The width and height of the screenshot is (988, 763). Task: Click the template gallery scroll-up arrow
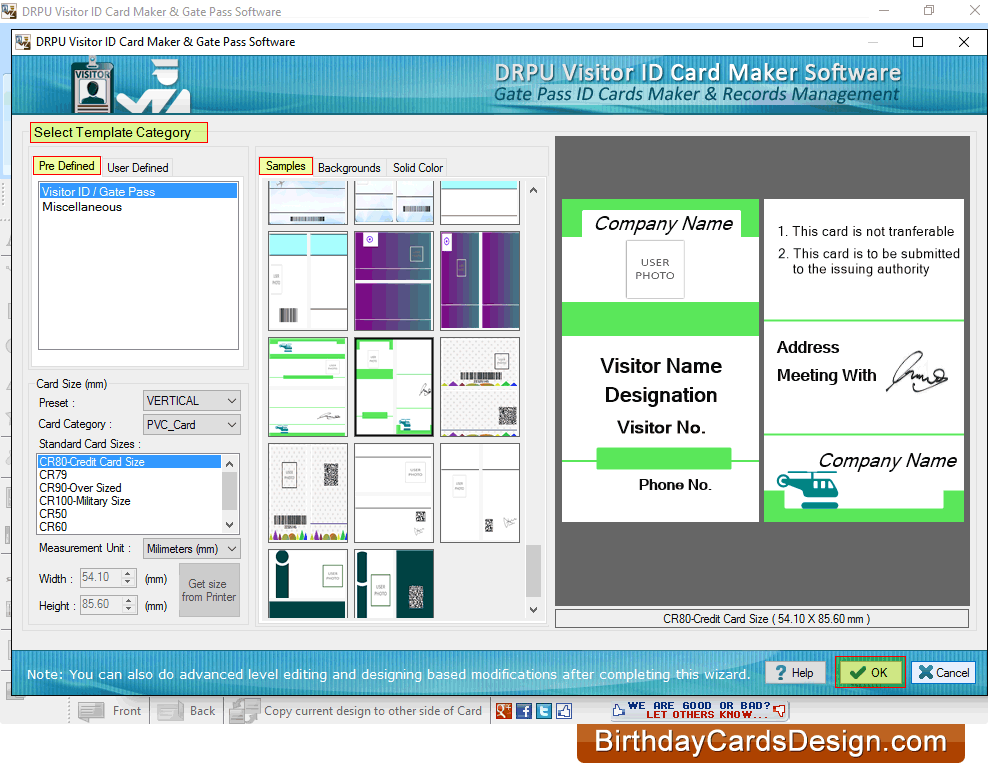click(533, 190)
